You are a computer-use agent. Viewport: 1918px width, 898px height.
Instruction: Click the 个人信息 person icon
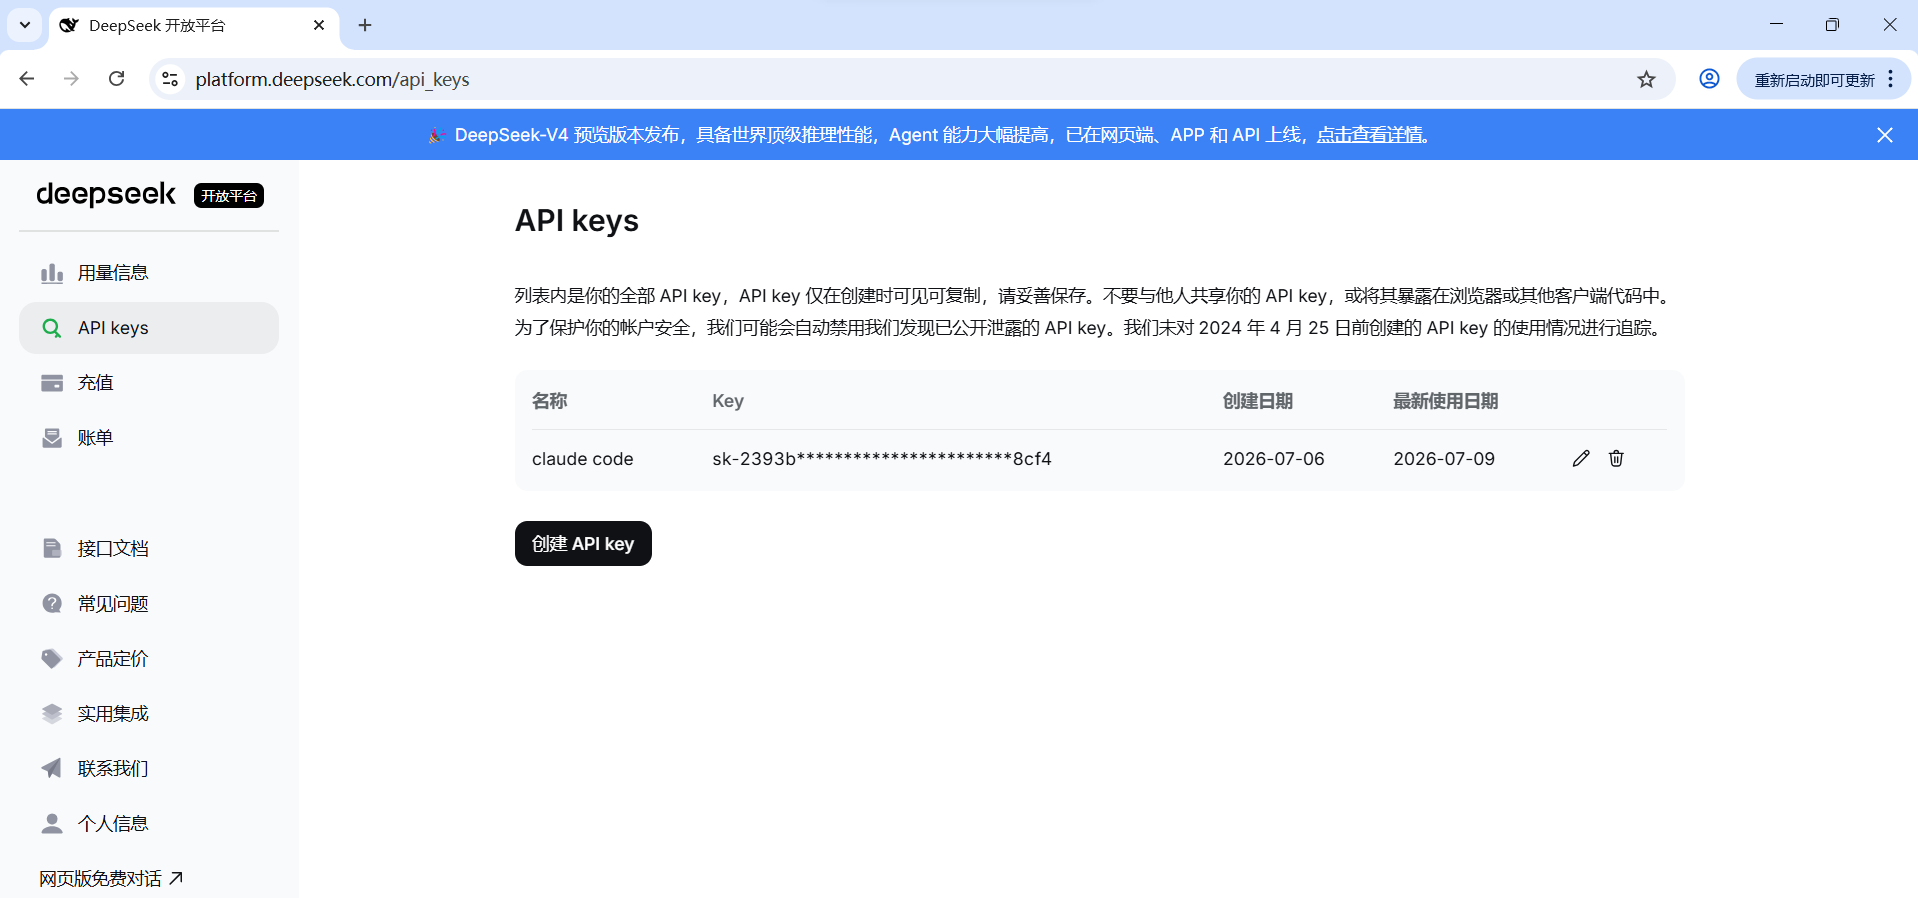(x=52, y=823)
